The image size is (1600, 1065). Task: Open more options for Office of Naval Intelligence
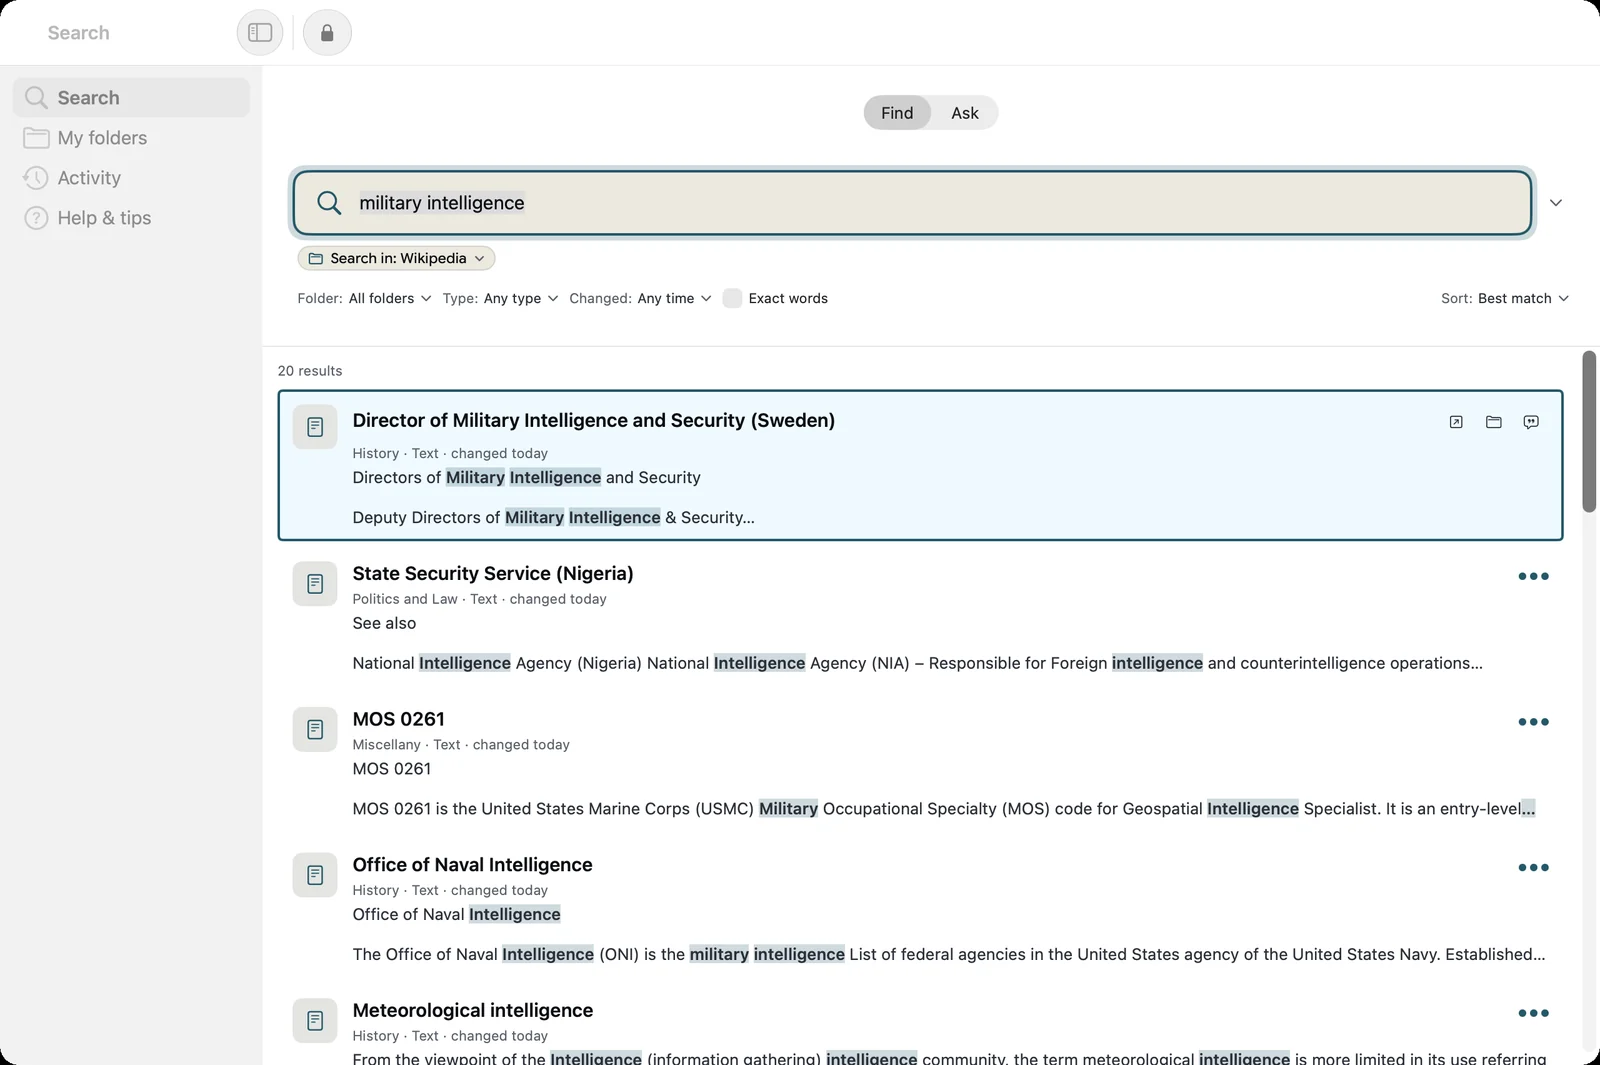click(1533, 868)
